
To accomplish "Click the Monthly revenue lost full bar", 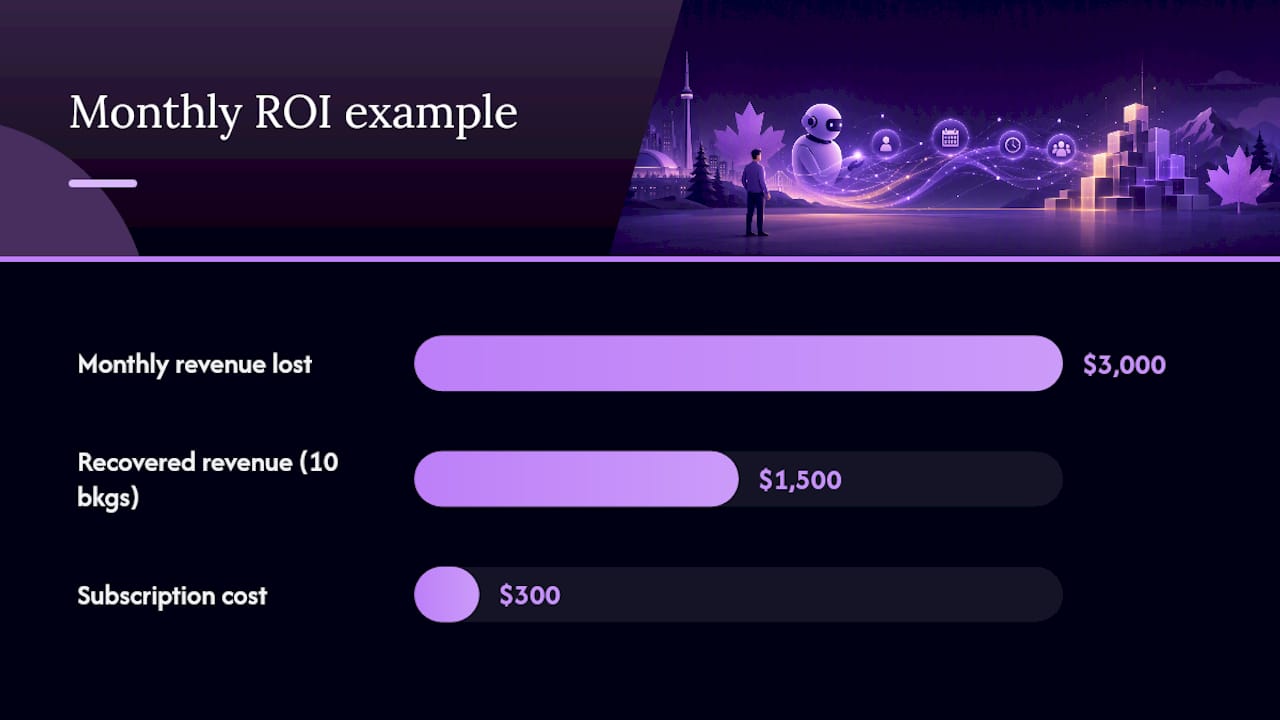I will pyautogui.click(x=738, y=363).
